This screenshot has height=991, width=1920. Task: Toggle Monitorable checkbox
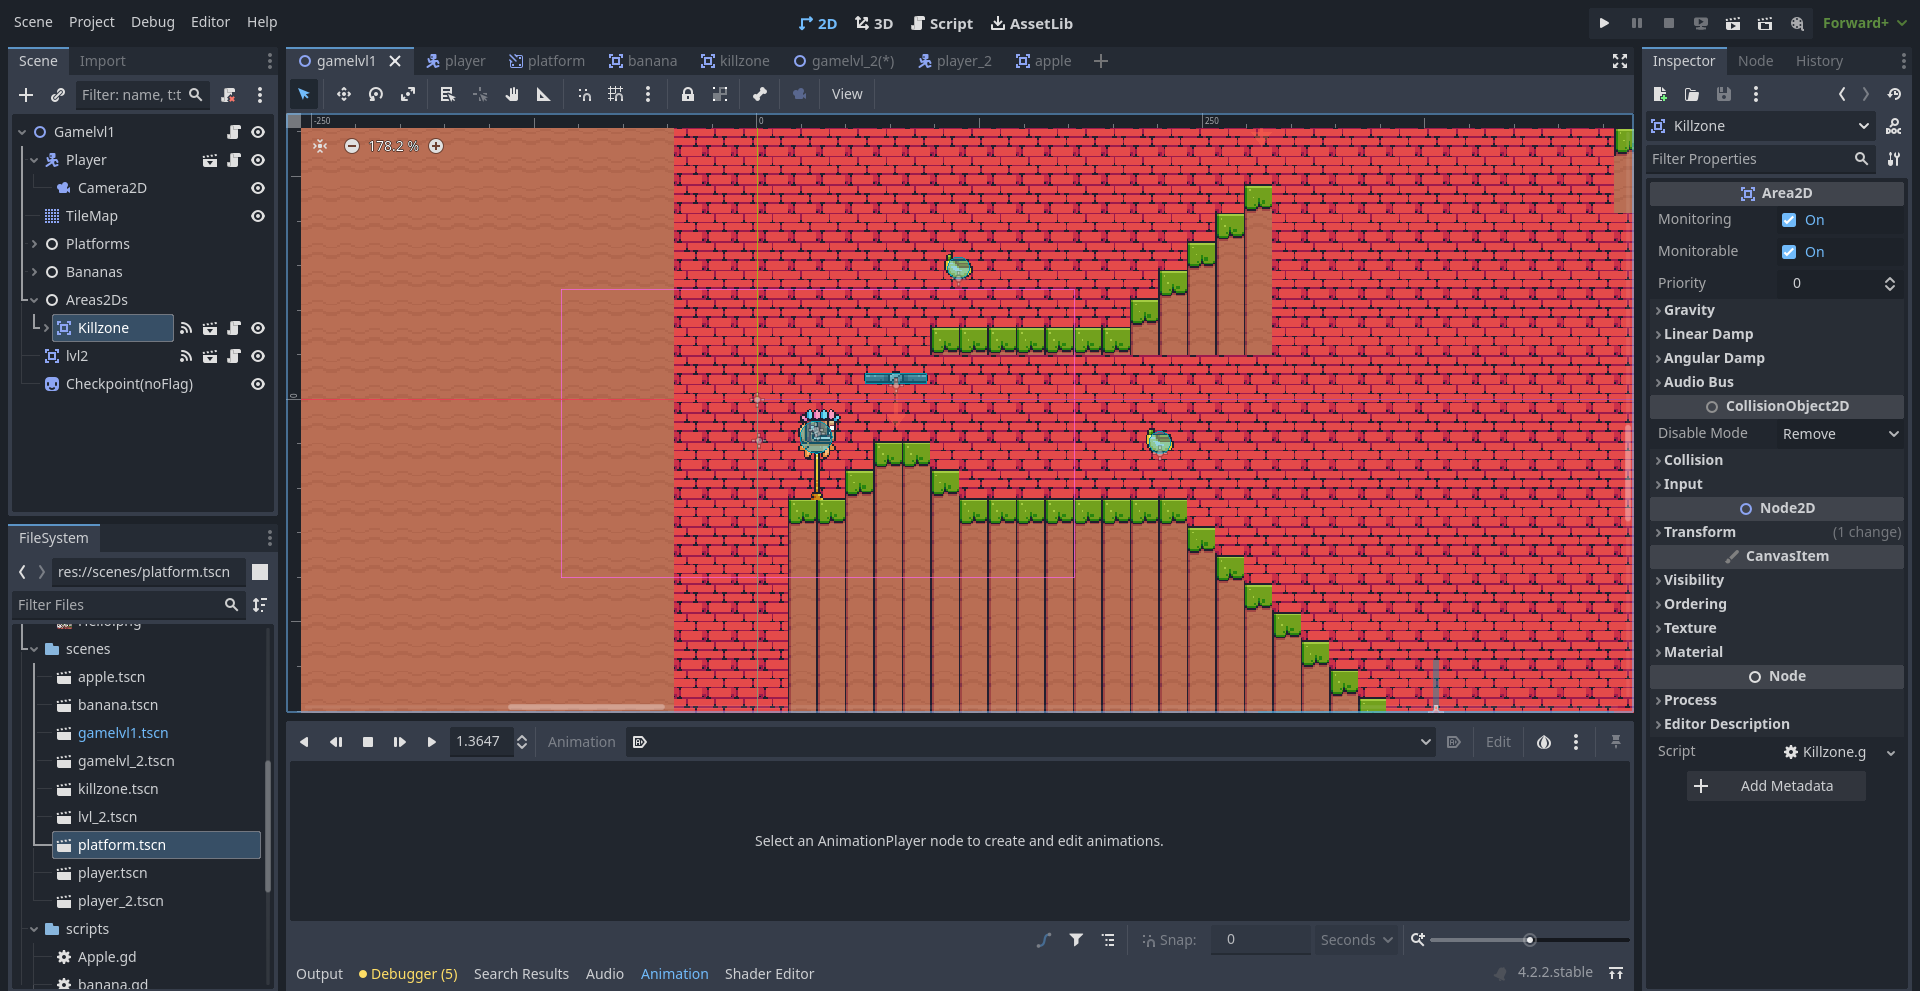[1789, 252]
